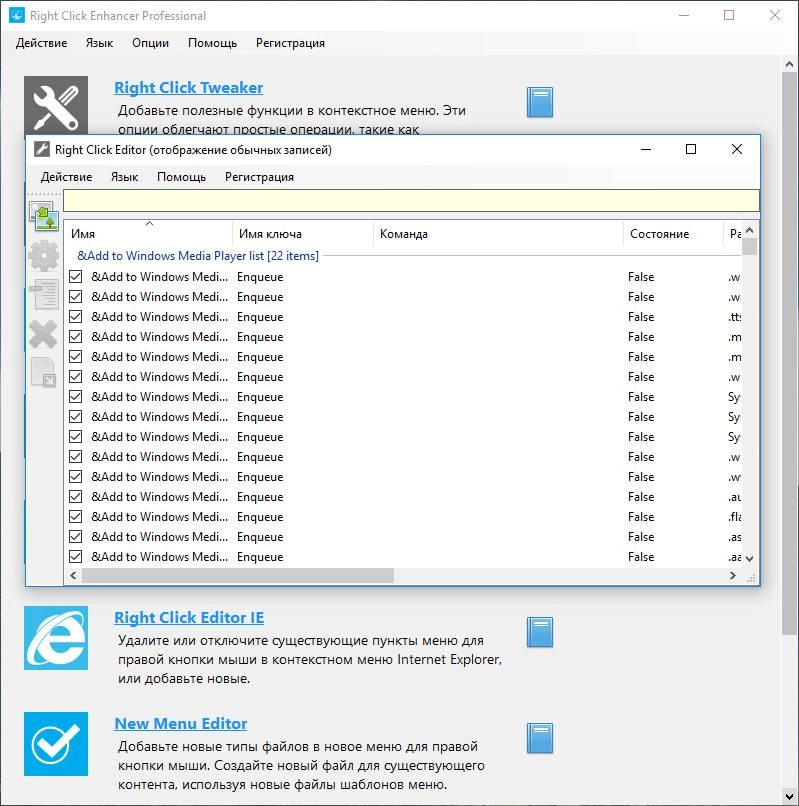Viewport: 799px width, 806px height.
Task: Open Помощь menu in the Enhancer main window
Action: [212, 43]
